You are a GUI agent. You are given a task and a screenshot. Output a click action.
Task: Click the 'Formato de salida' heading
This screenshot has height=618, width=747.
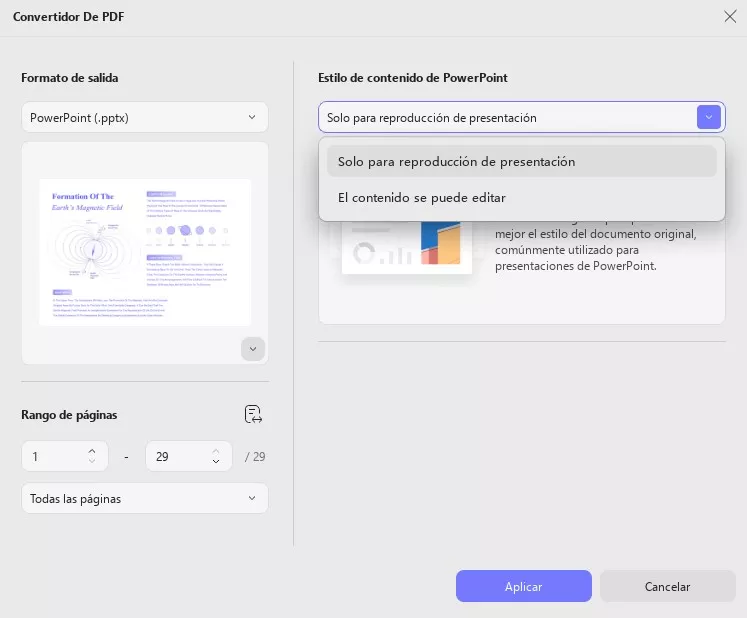pos(70,78)
